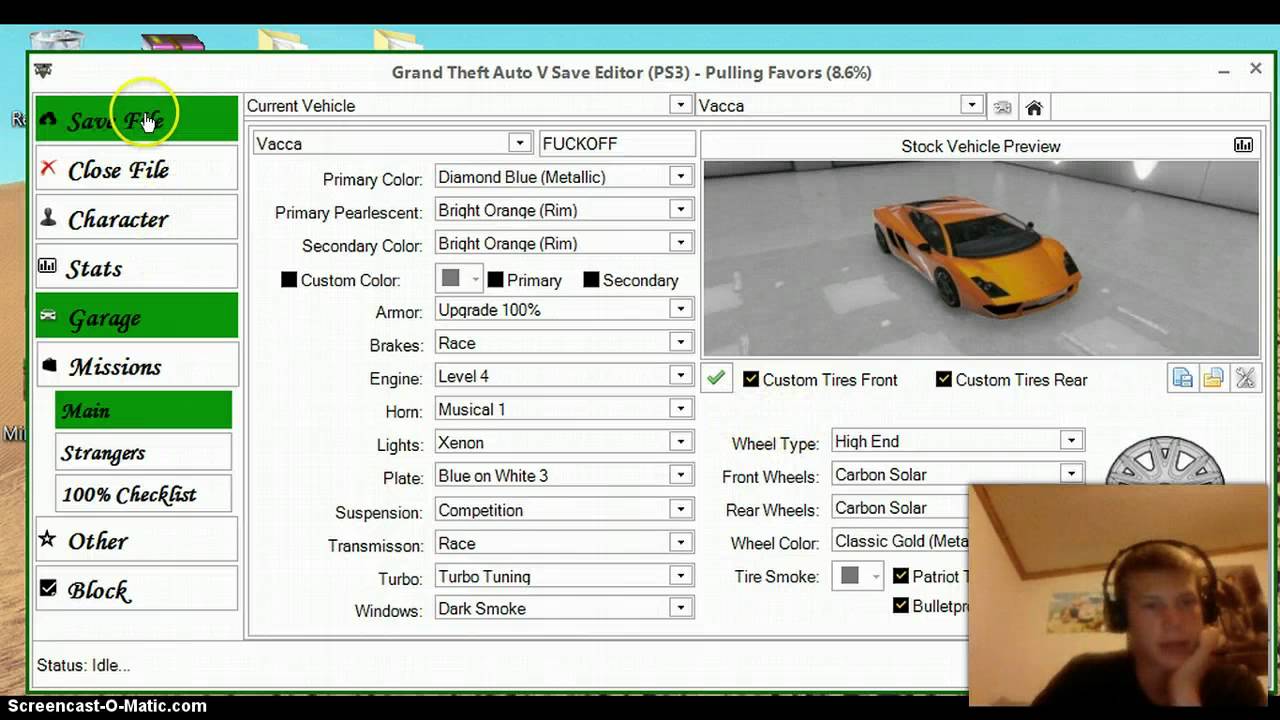Click the green checkmark apply icon
This screenshot has width=1280, height=720.
point(716,379)
